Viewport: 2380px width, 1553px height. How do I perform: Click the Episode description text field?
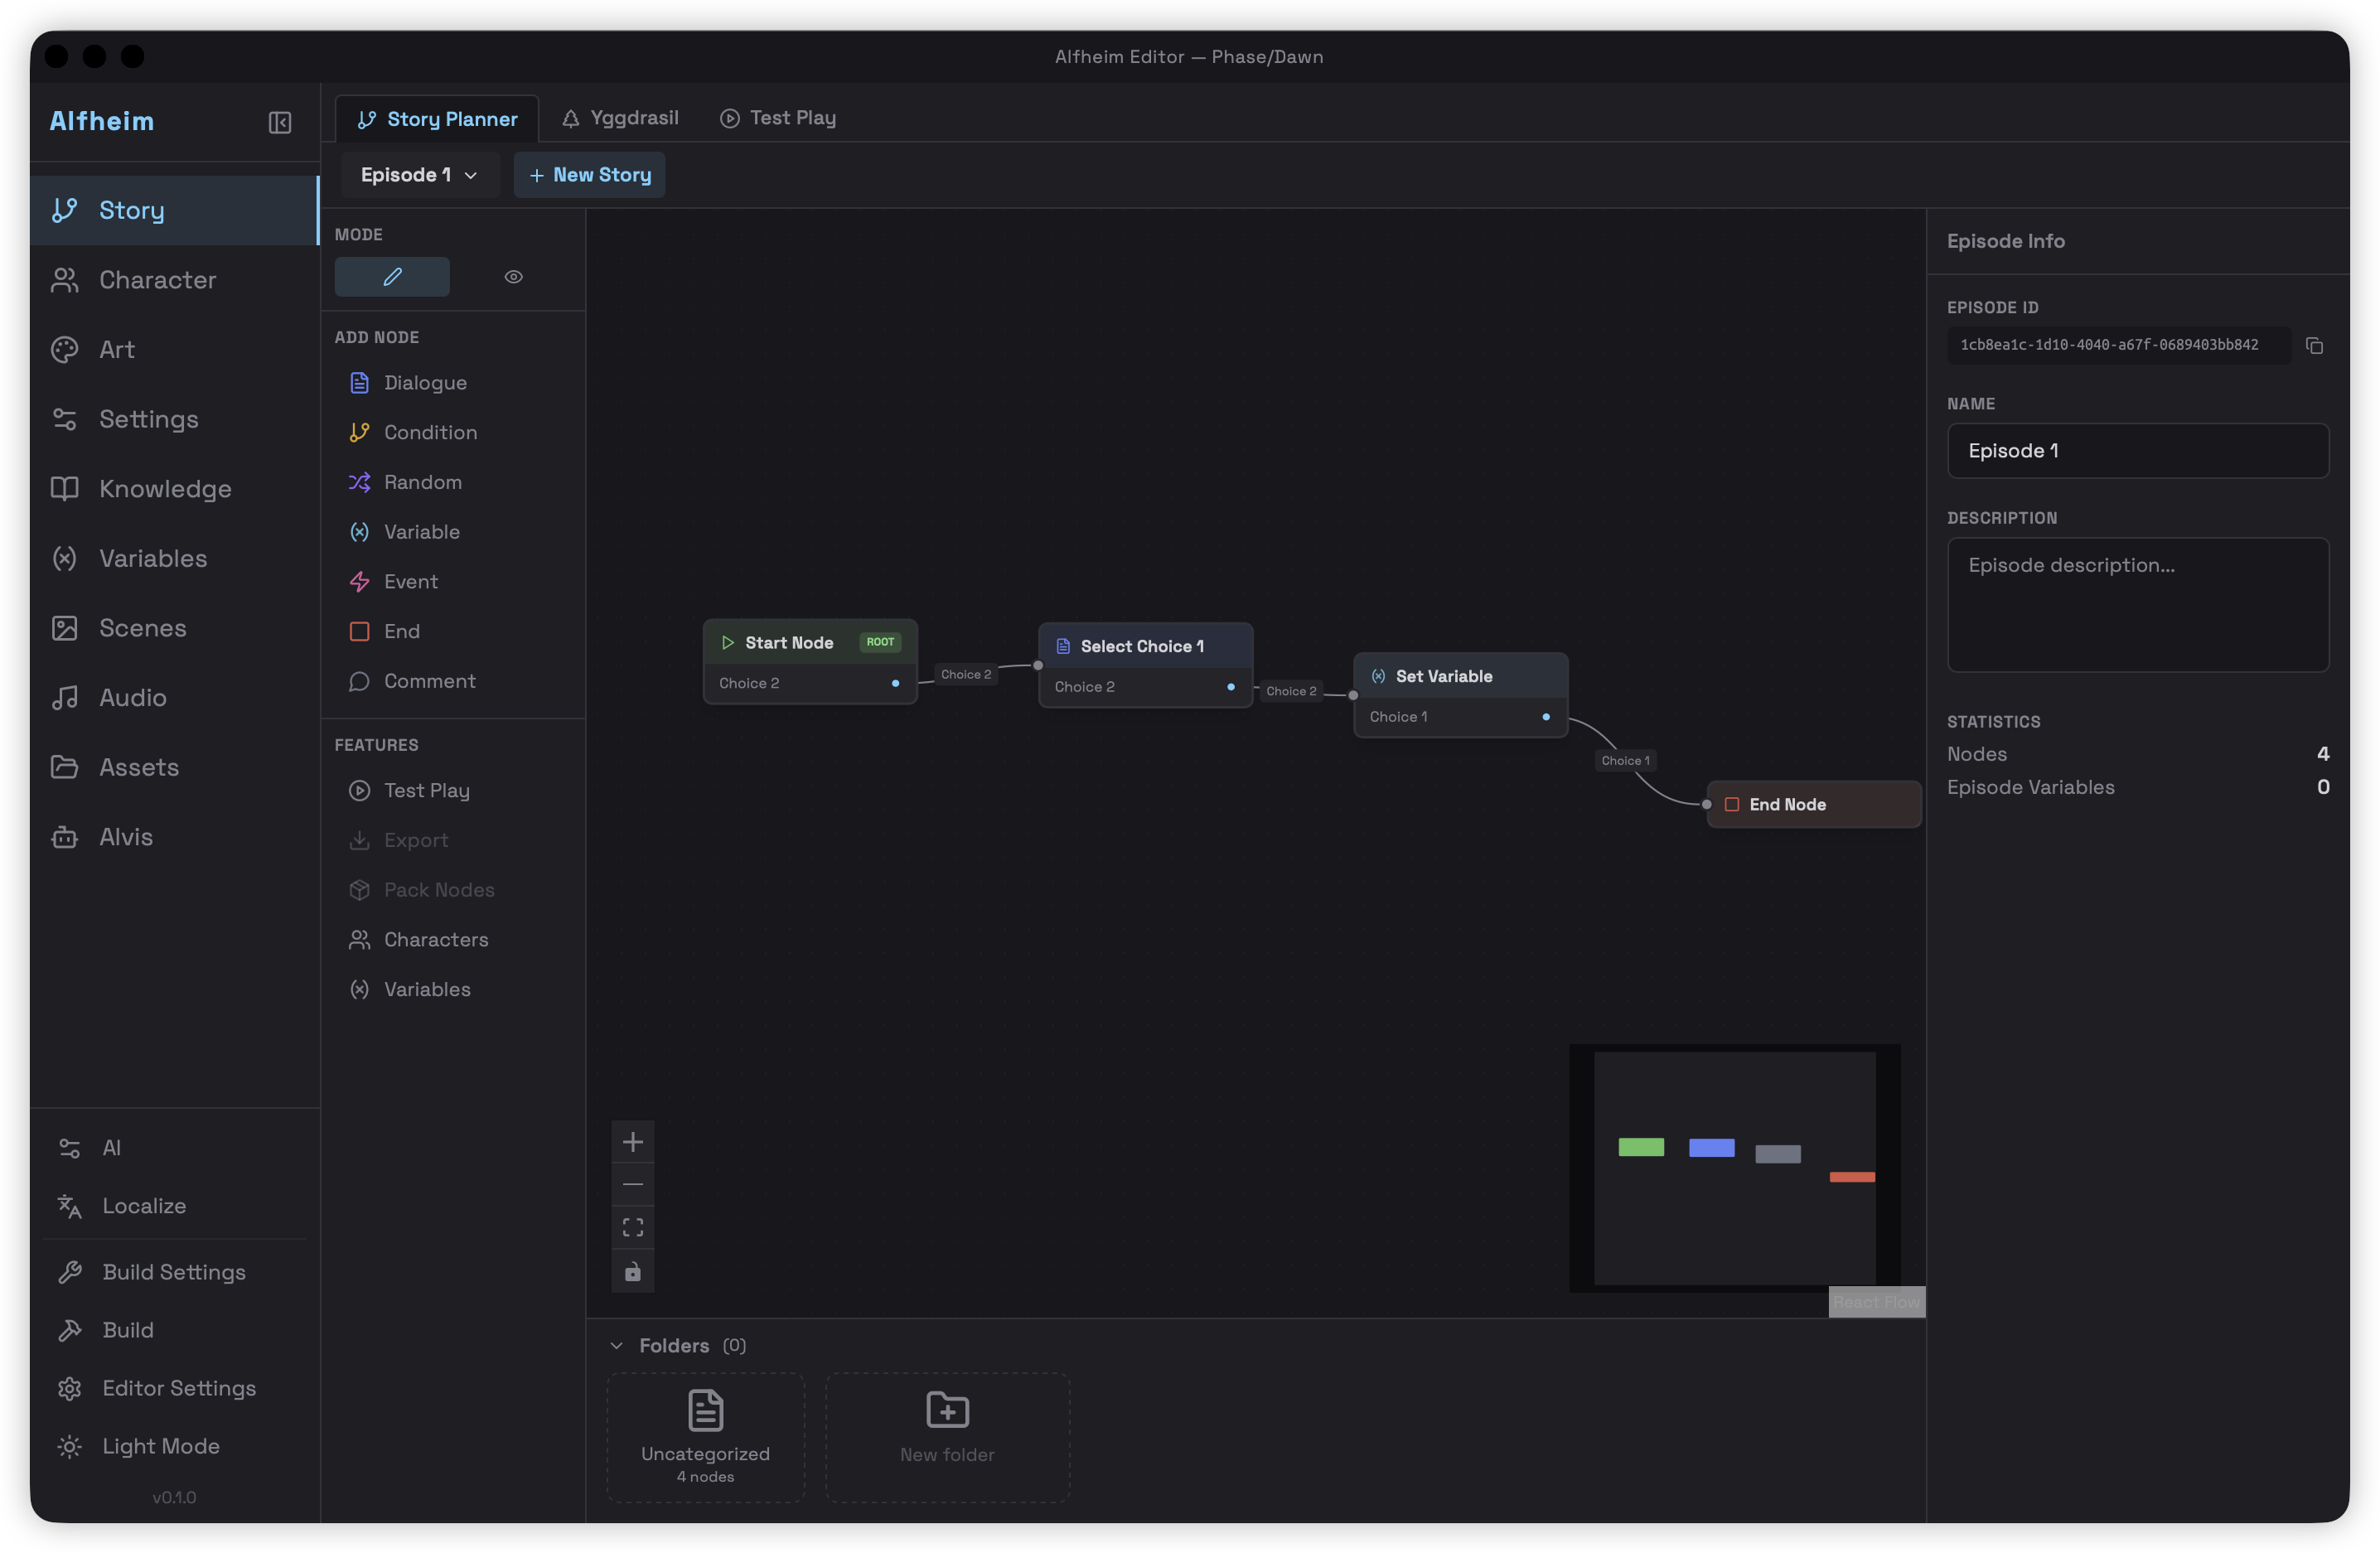pyautogui.click(x=2137, y=604)
